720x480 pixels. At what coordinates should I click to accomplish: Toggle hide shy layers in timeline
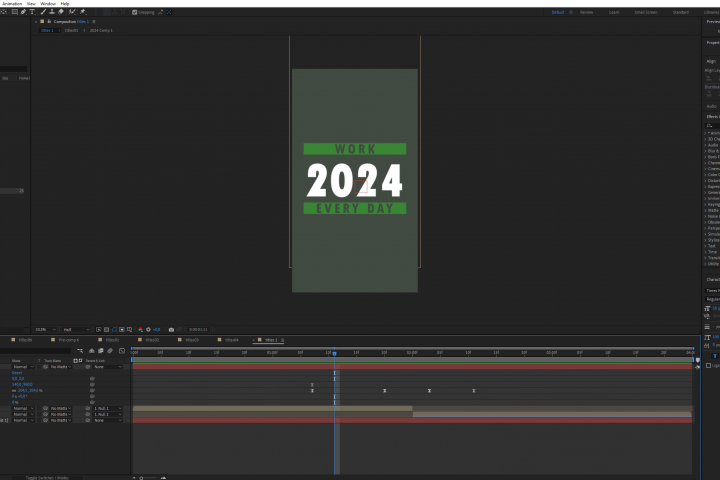point(92,351)
